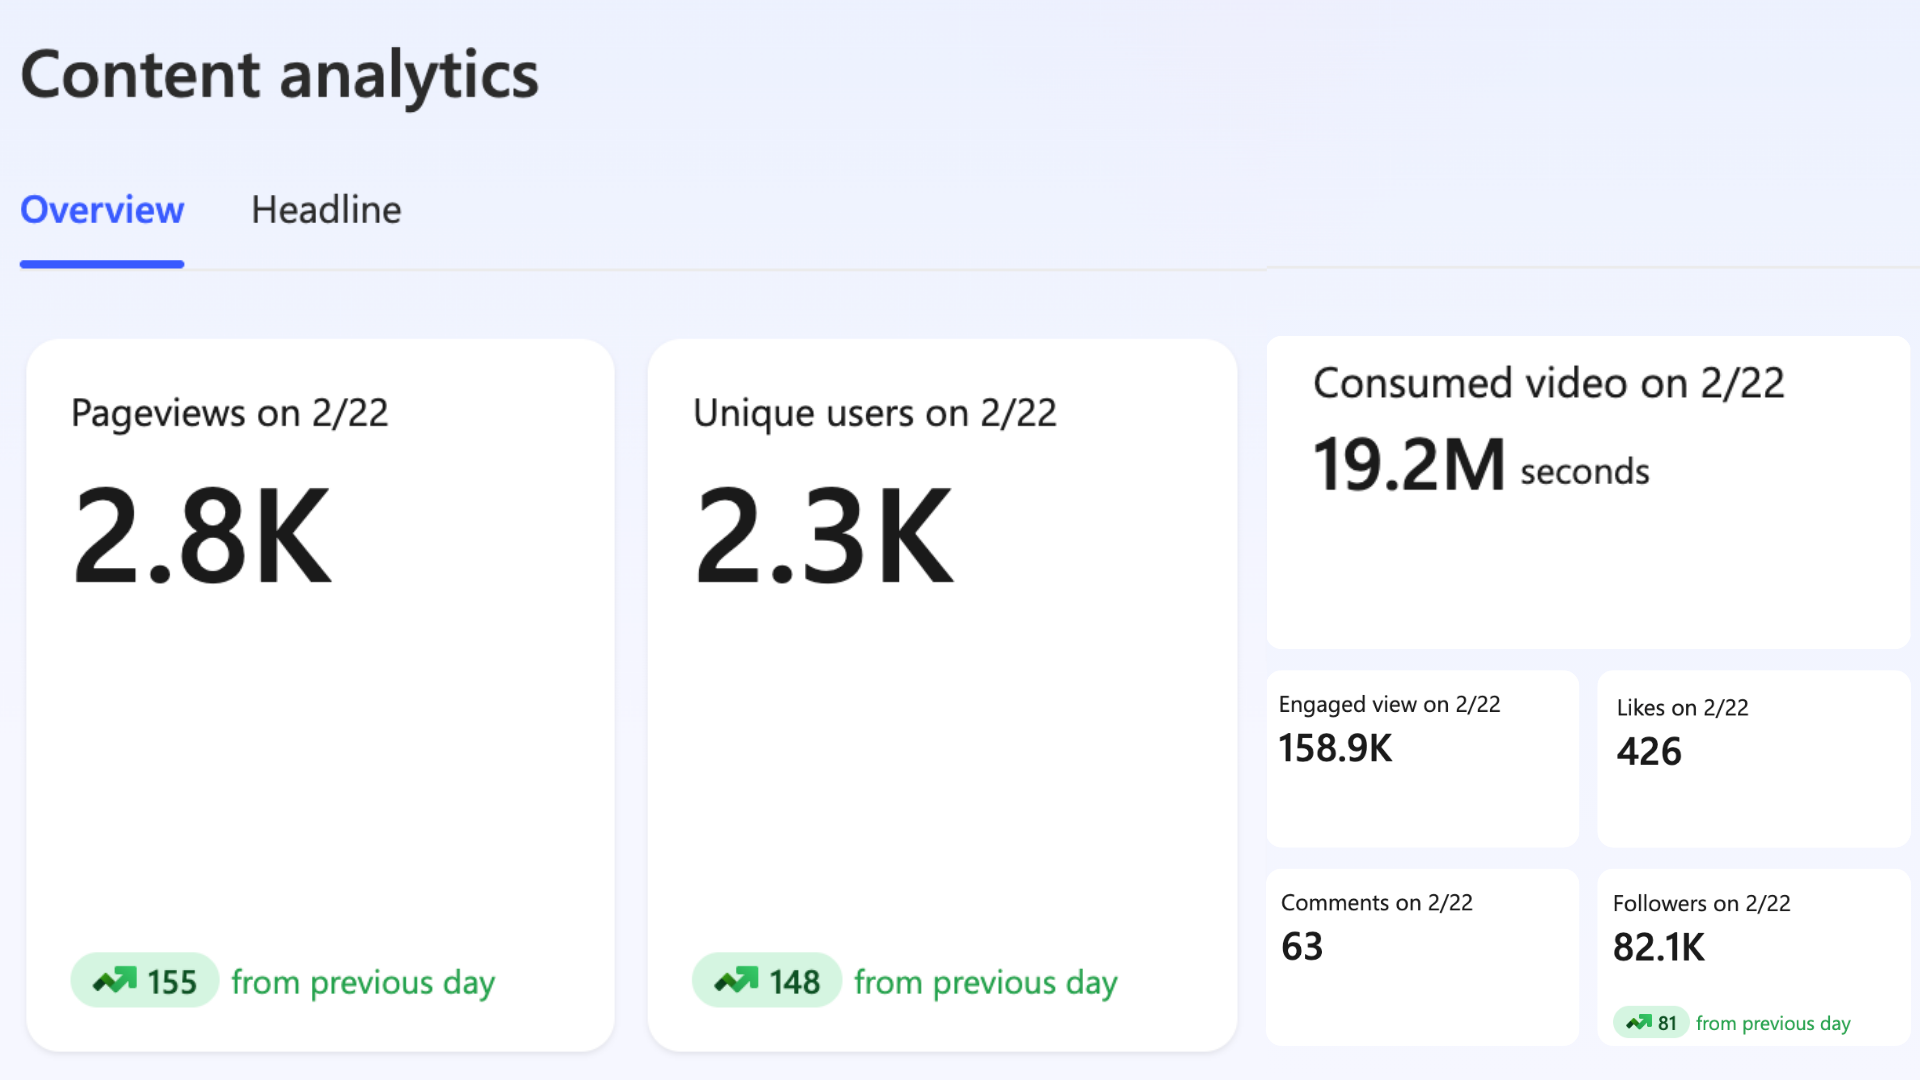1920x1080 pixels.
Task: Click the Unique users upward trend icon
Action: tap(736, 981)
